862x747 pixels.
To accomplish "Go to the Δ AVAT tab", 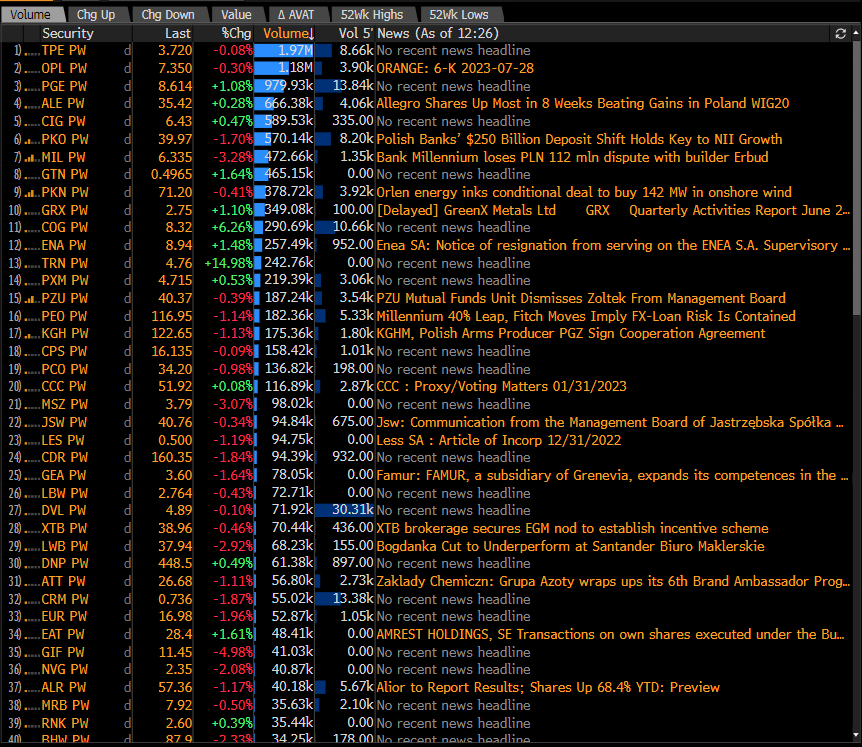I will point(298,14).
